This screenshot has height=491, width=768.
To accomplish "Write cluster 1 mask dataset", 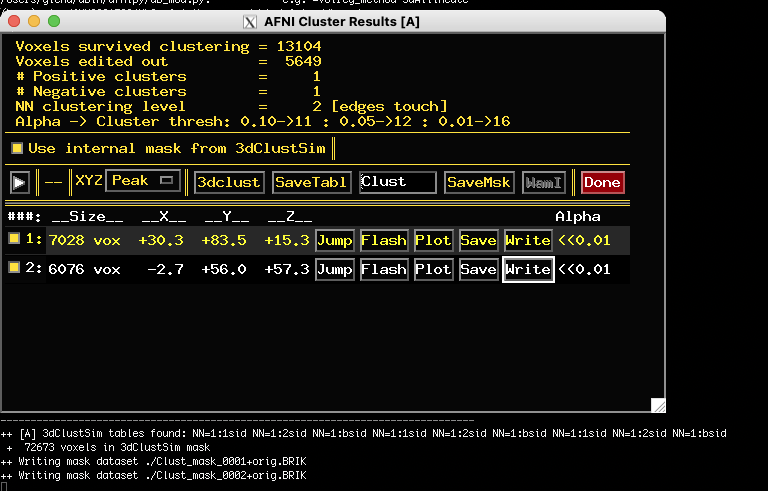I will [528, 241].
